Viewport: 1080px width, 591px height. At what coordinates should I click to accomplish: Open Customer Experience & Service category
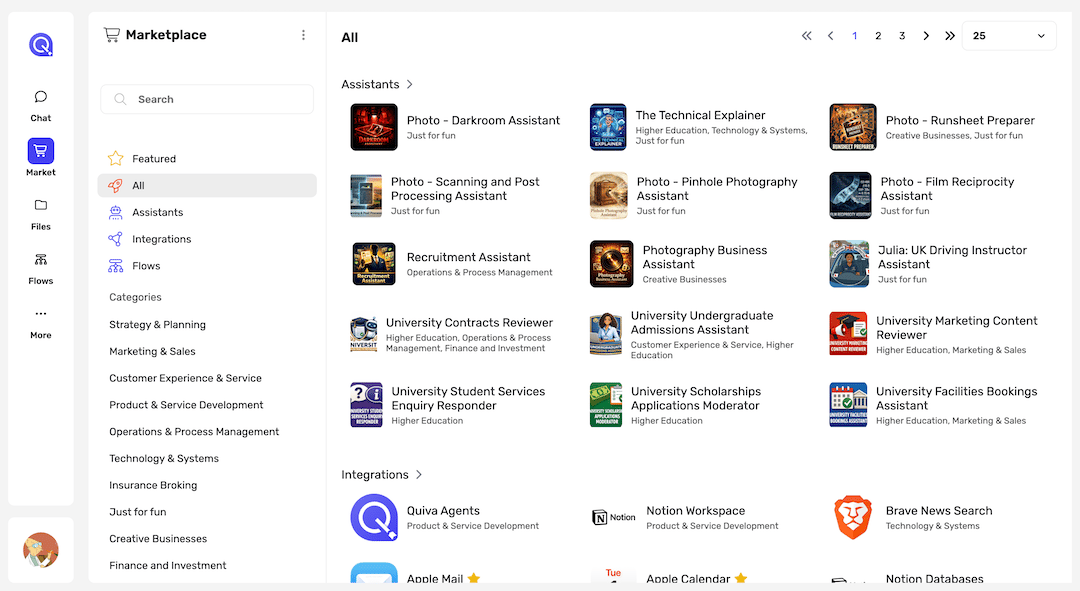(x=185, y=378)
